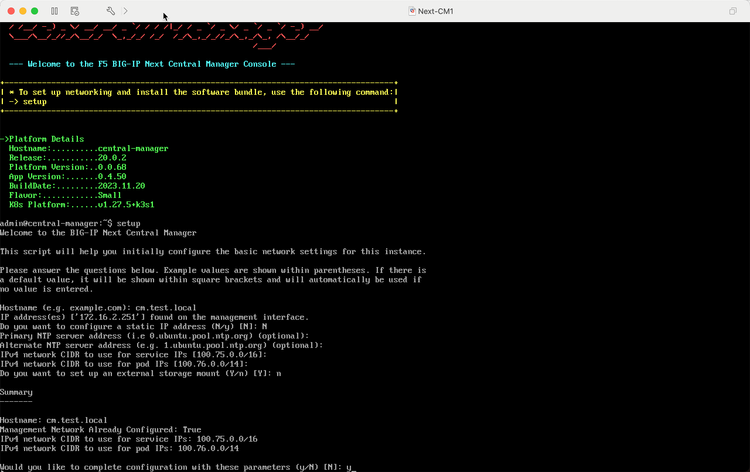Minimize the Next-CM1 window

point(22,11)
